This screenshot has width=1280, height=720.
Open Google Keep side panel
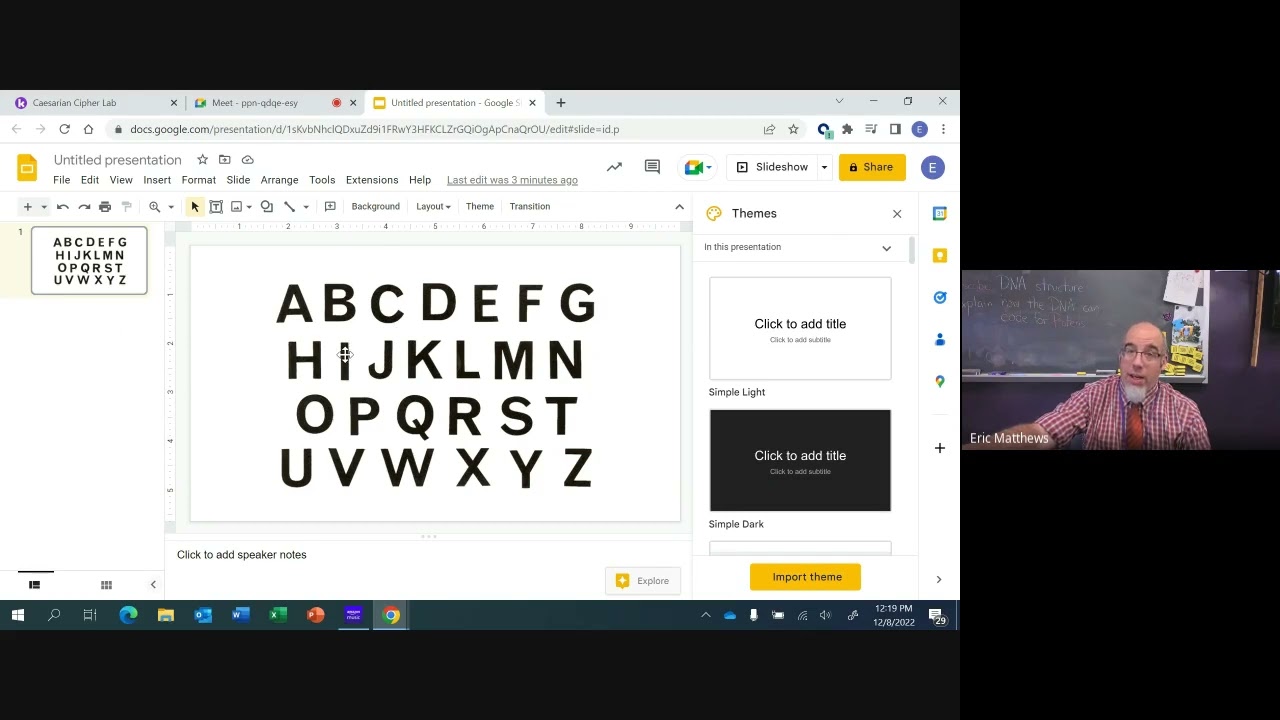pyautogui.click(x=939, y=256)
